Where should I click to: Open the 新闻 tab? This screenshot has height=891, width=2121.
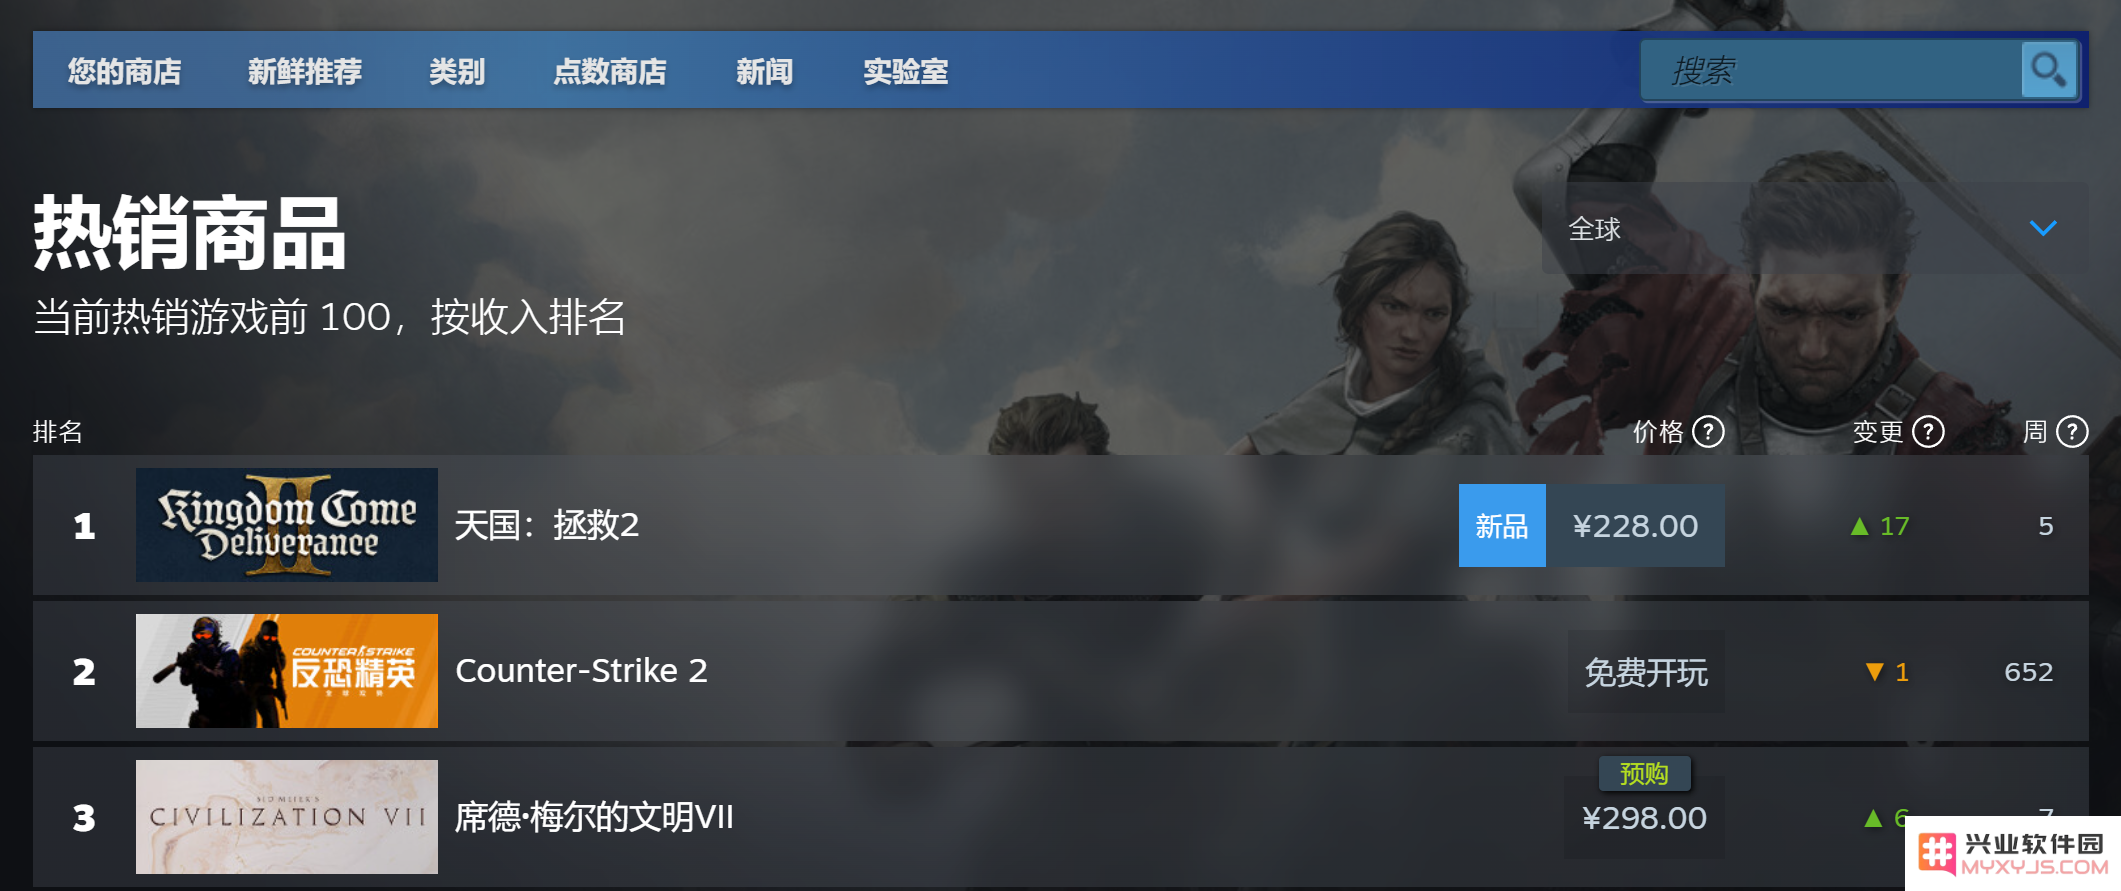pos(765,71)
